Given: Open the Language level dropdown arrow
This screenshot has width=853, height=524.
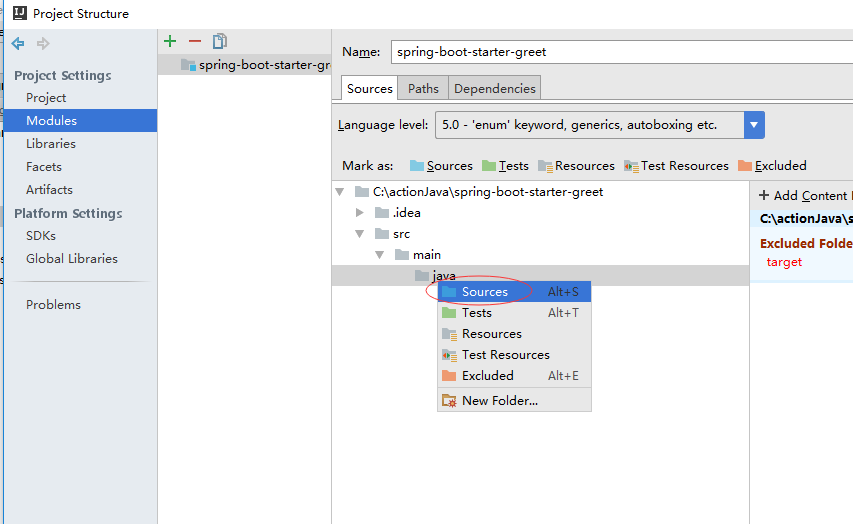Looking at the screenshot, I should coord(754,125).
